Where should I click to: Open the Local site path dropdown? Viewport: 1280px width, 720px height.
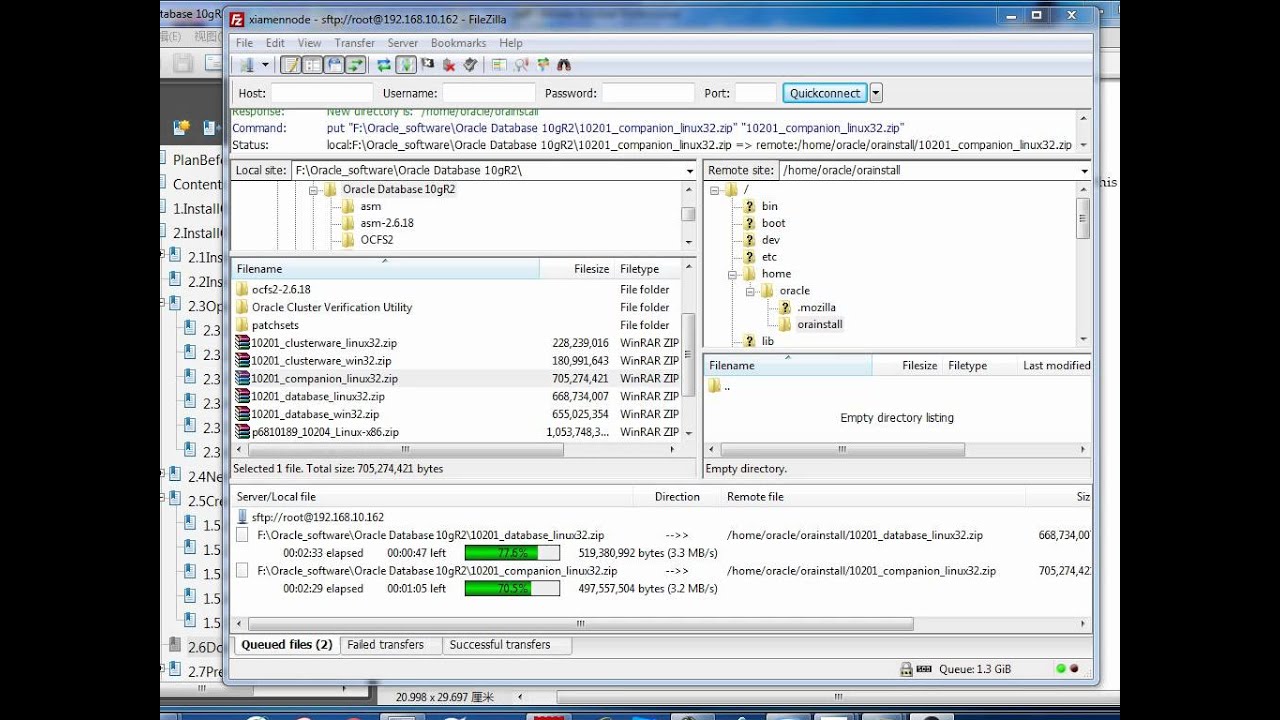tap(689, 171)
